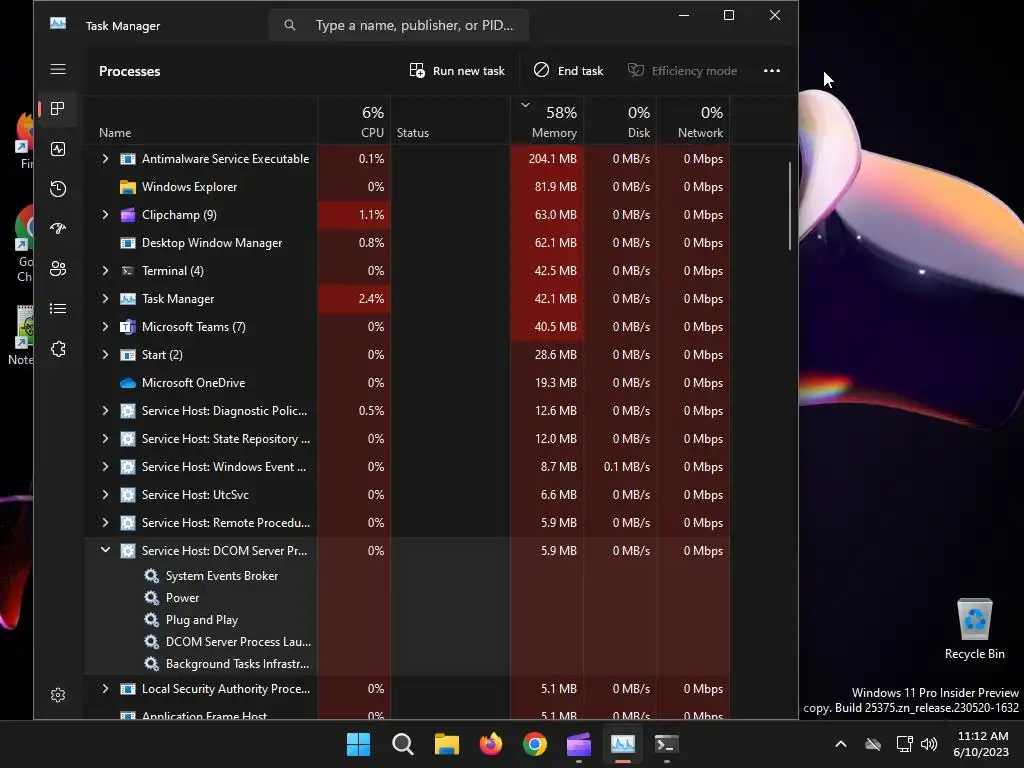Image resolution: width=1024 pixels, height=768 pixels.
Task: Open the Services page in sidebar
Action: (x=58, y=349)
